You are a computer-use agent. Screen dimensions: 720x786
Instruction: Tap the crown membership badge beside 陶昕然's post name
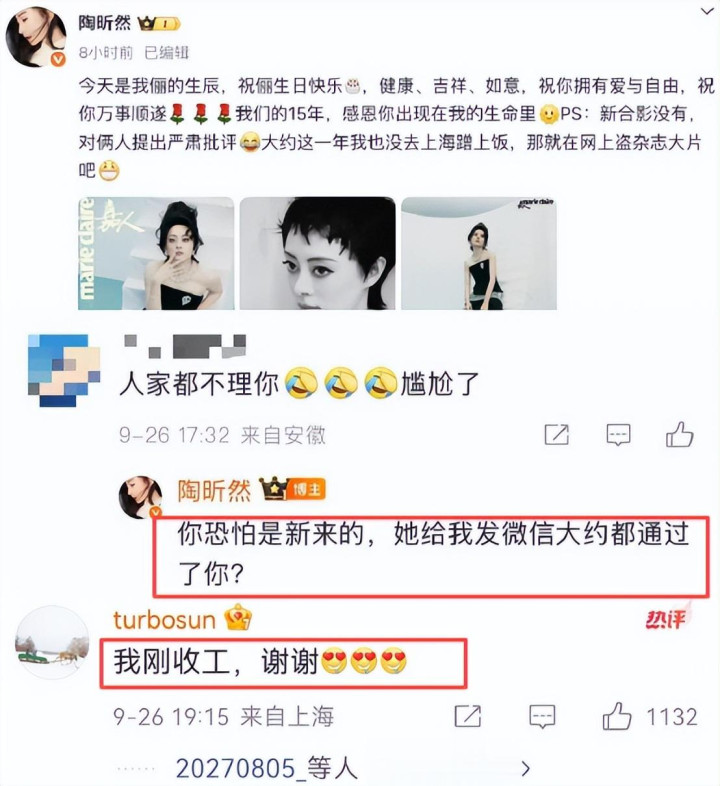[159, 24]
